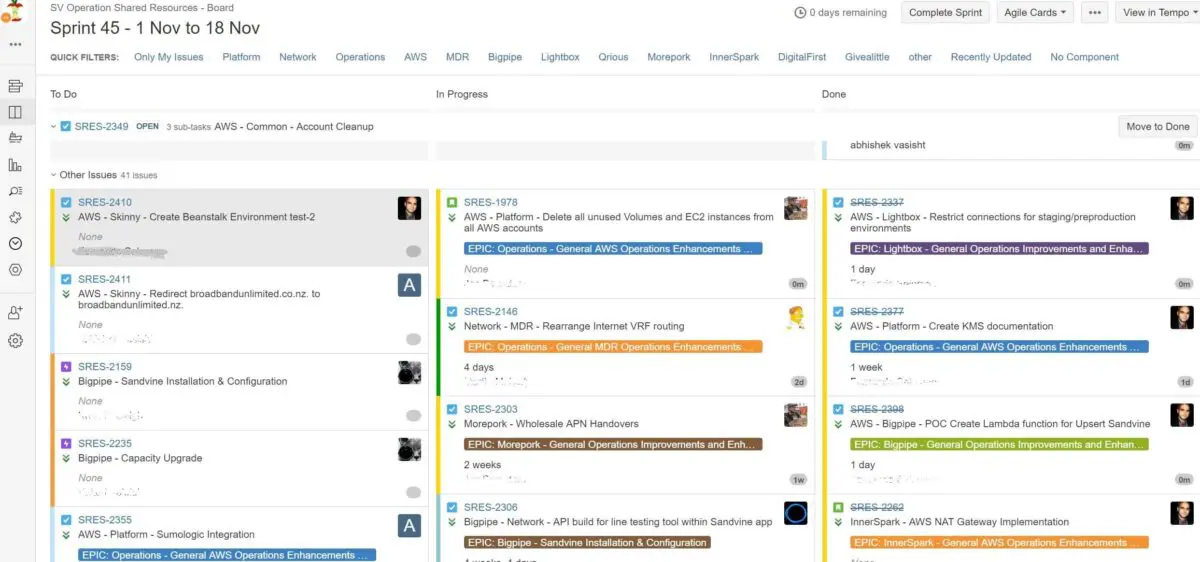
Task: Click the story type icon of SRES-1978
Action: point(452,202)
